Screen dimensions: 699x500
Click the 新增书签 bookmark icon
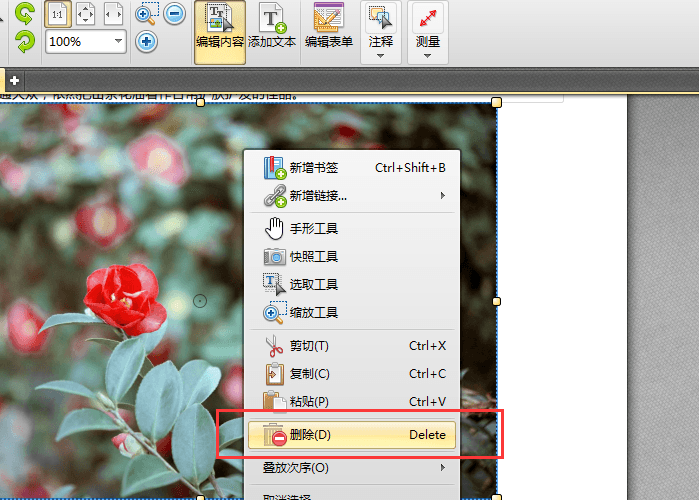(275, 168)
